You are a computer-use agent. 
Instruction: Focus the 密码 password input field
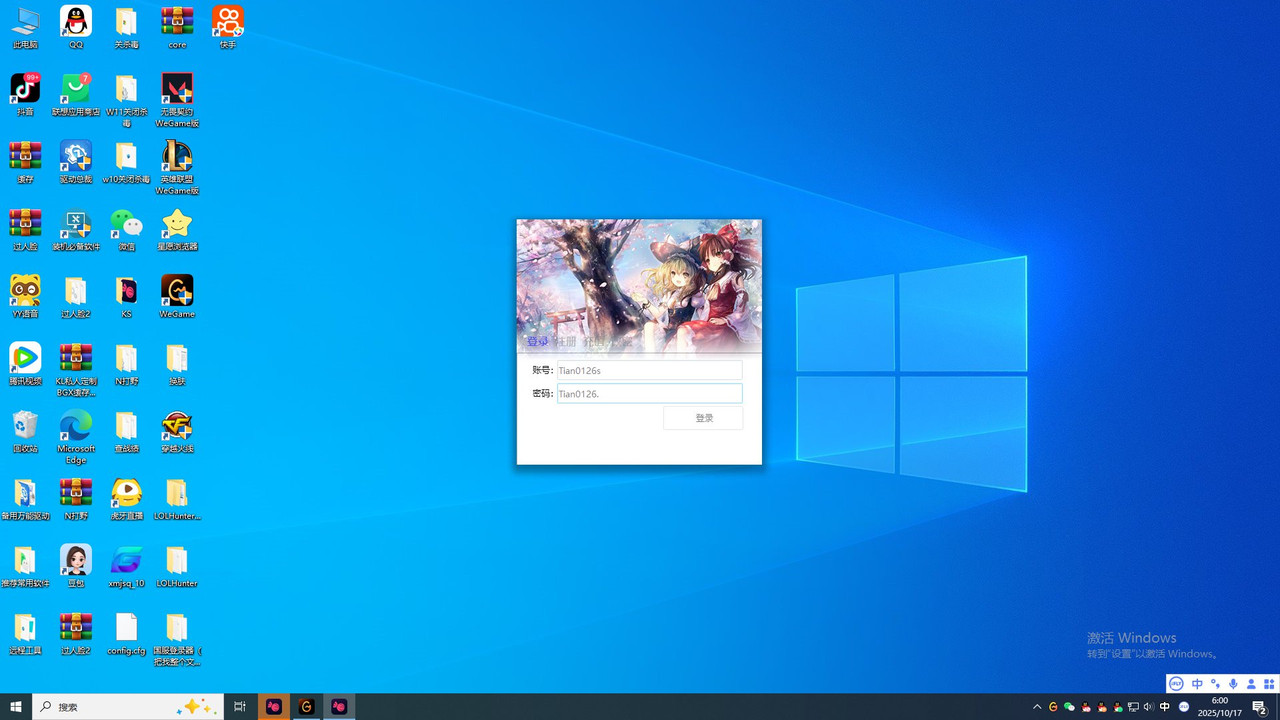coord(649,394)
